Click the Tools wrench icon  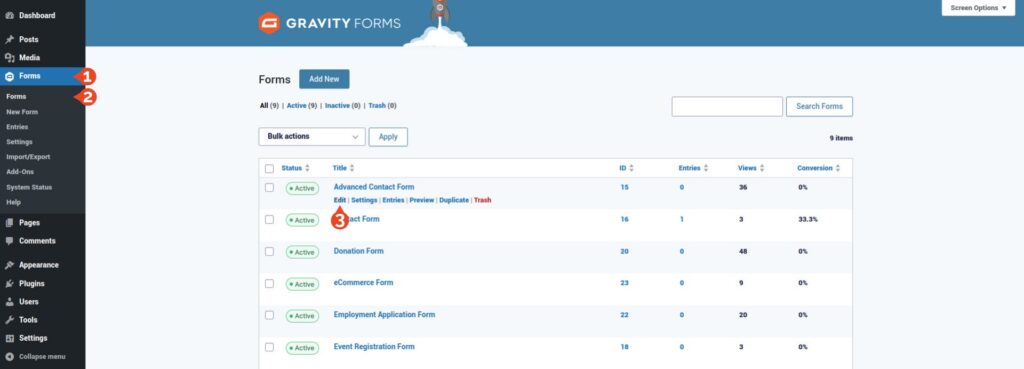tap(10, 320)
